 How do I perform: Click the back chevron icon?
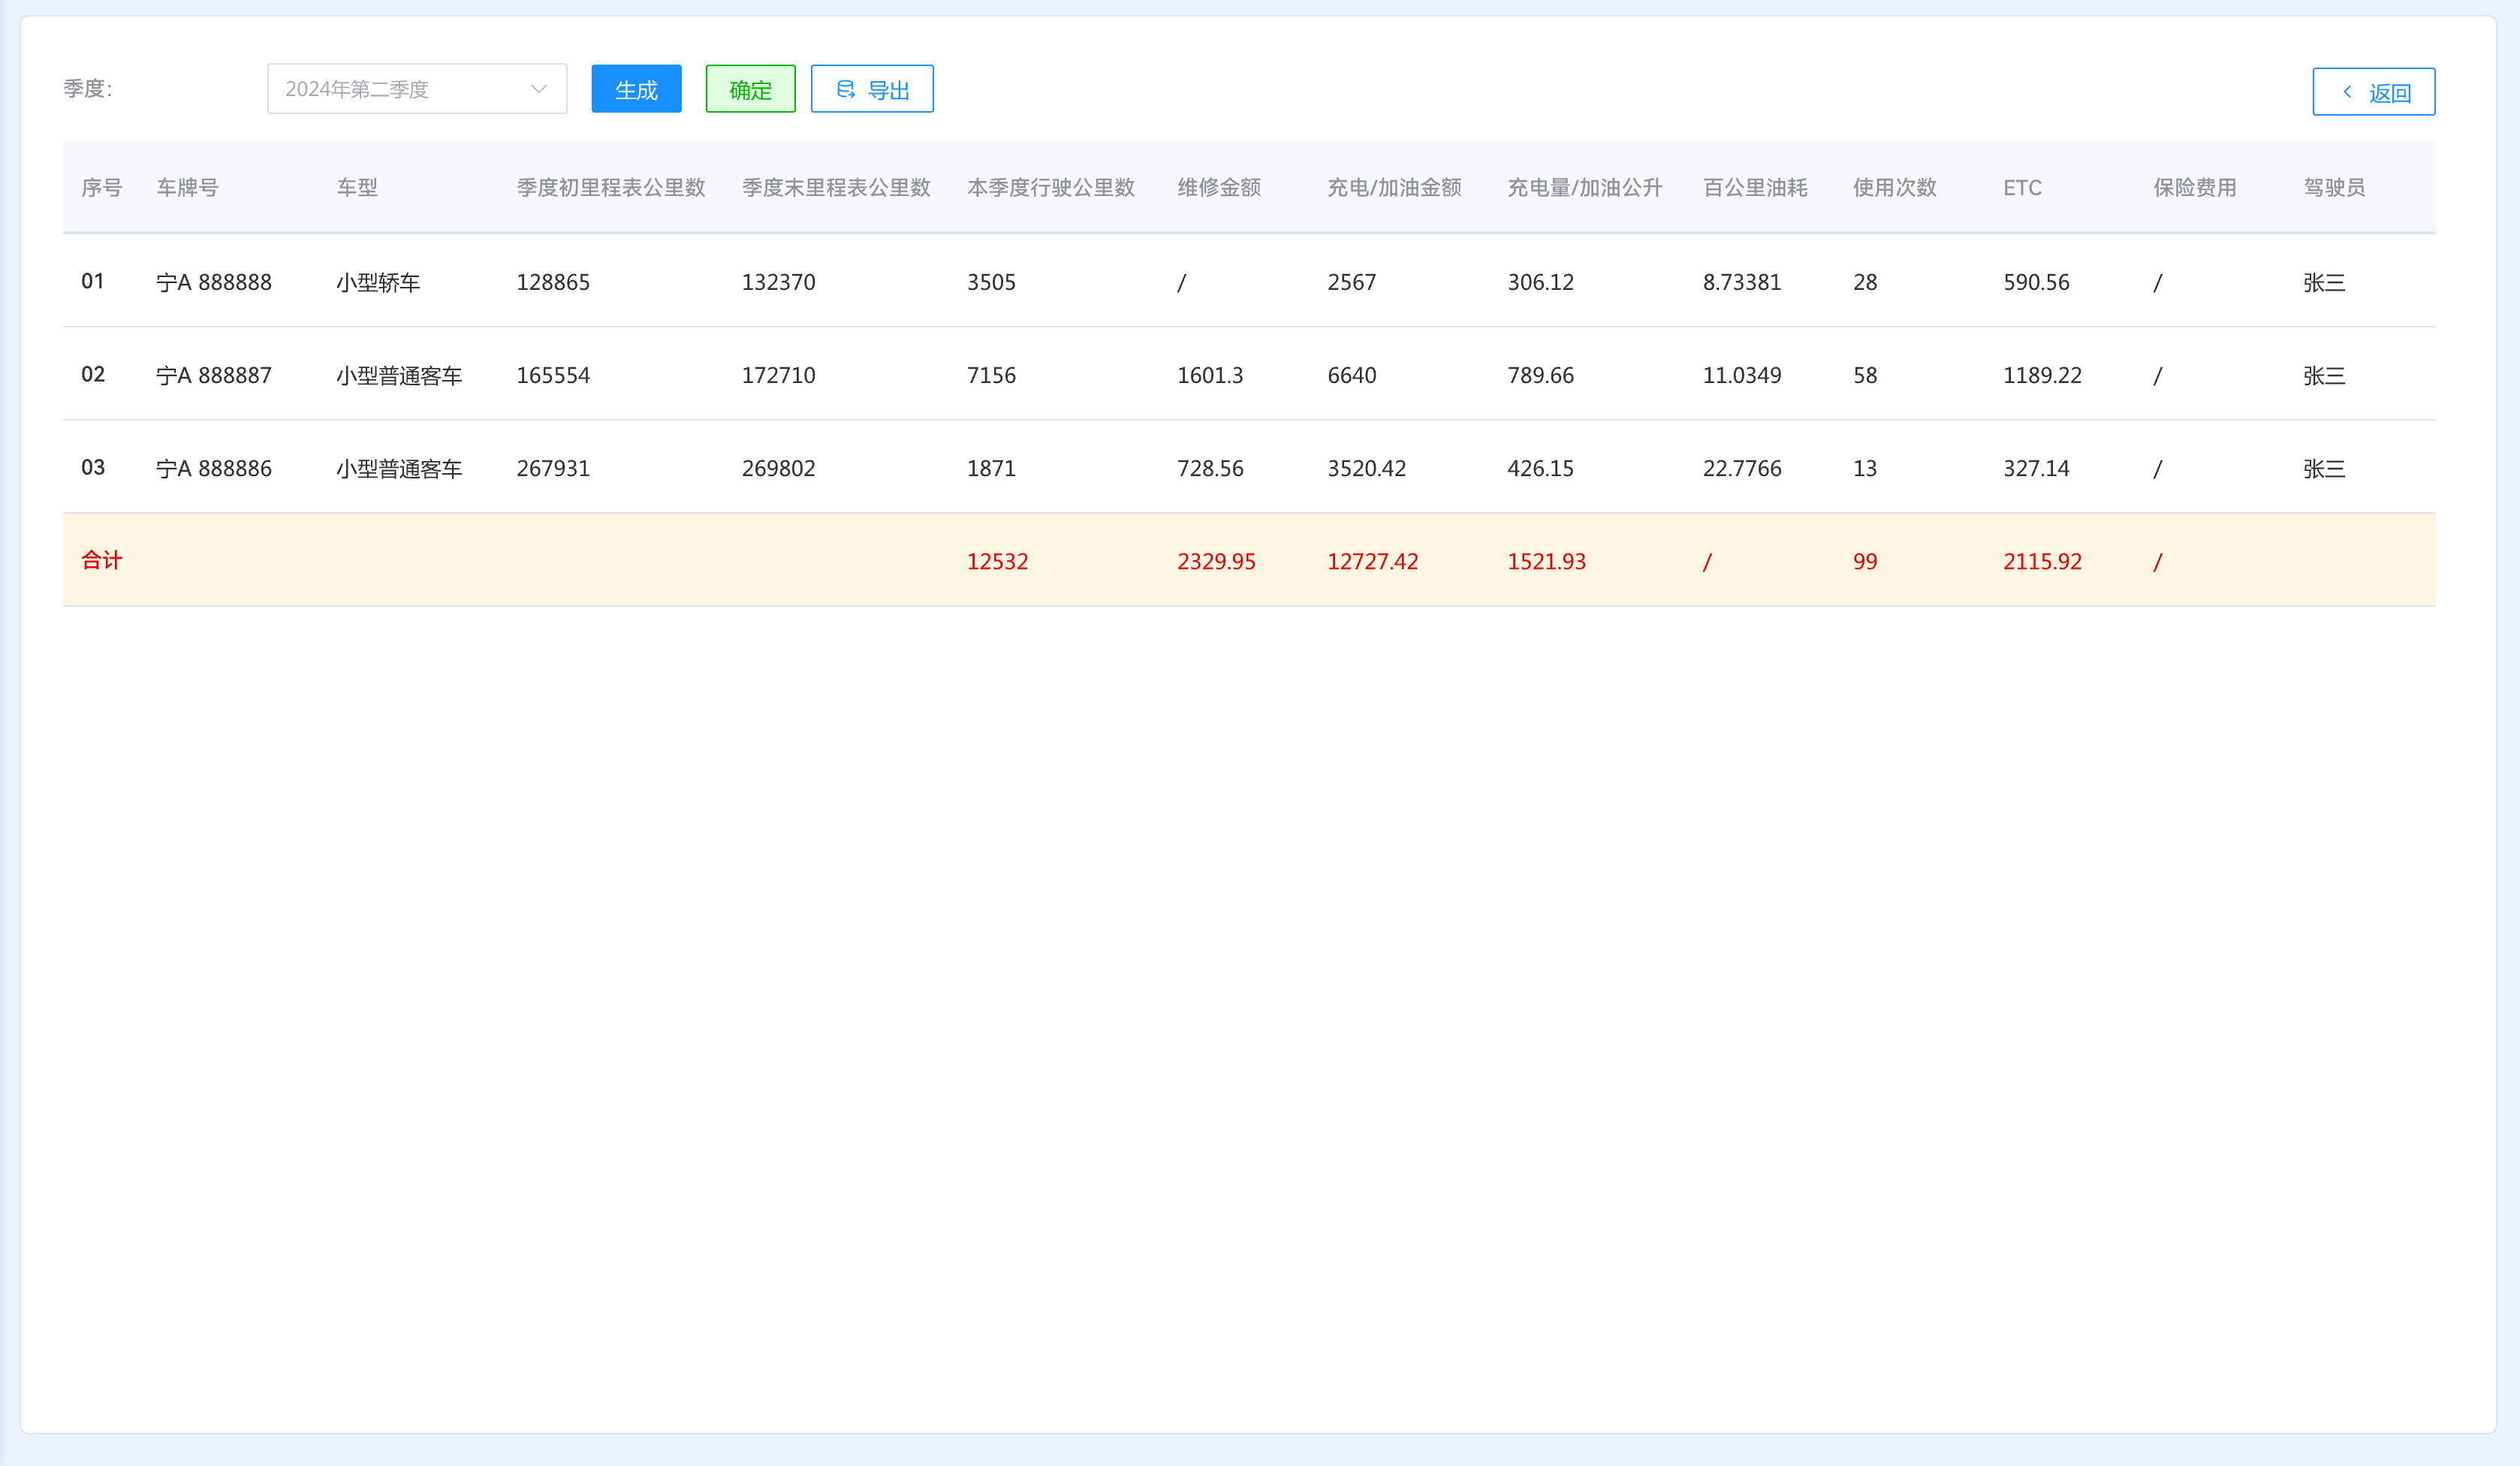point(2347,92)
